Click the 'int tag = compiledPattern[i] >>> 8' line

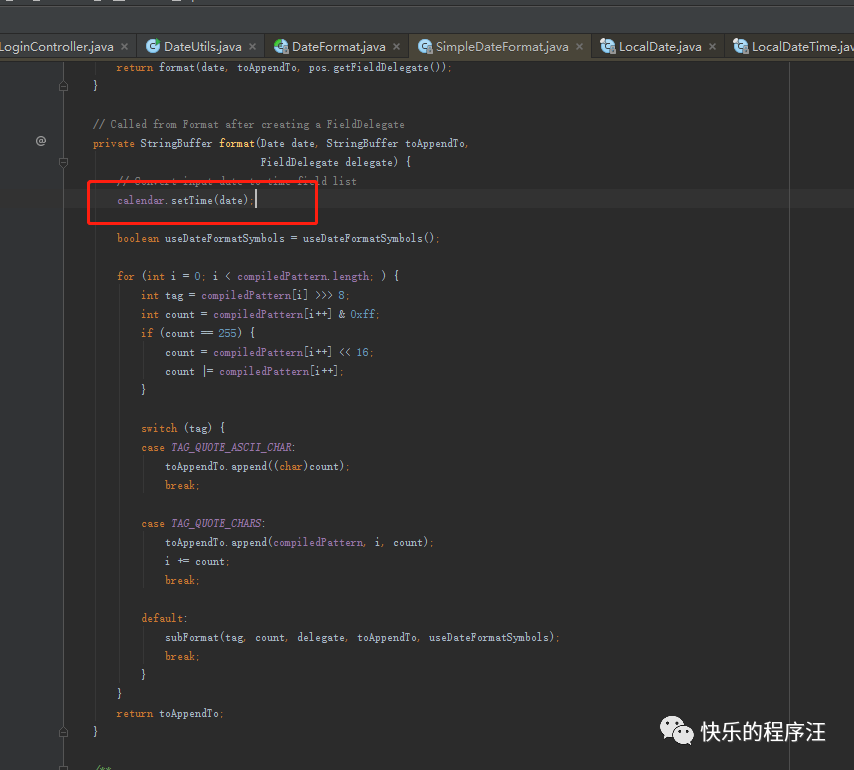[x=245, y=296]
